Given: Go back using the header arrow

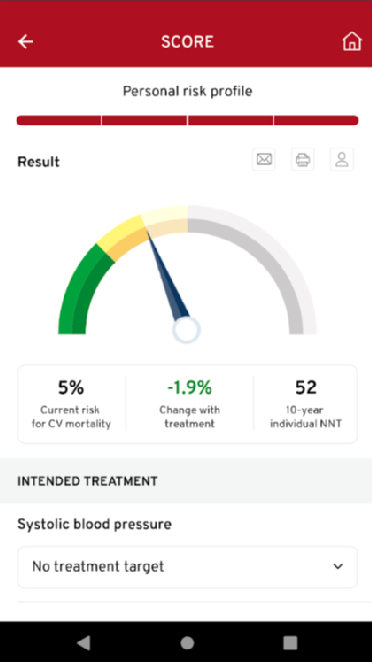Looking at the screenshot, I should tap(25, 42).
